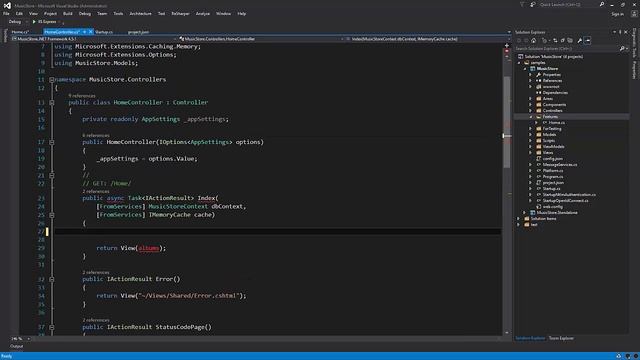640x360 pixels.
Task: Toggle Preview Selected Items button
Action: (588, 40)
